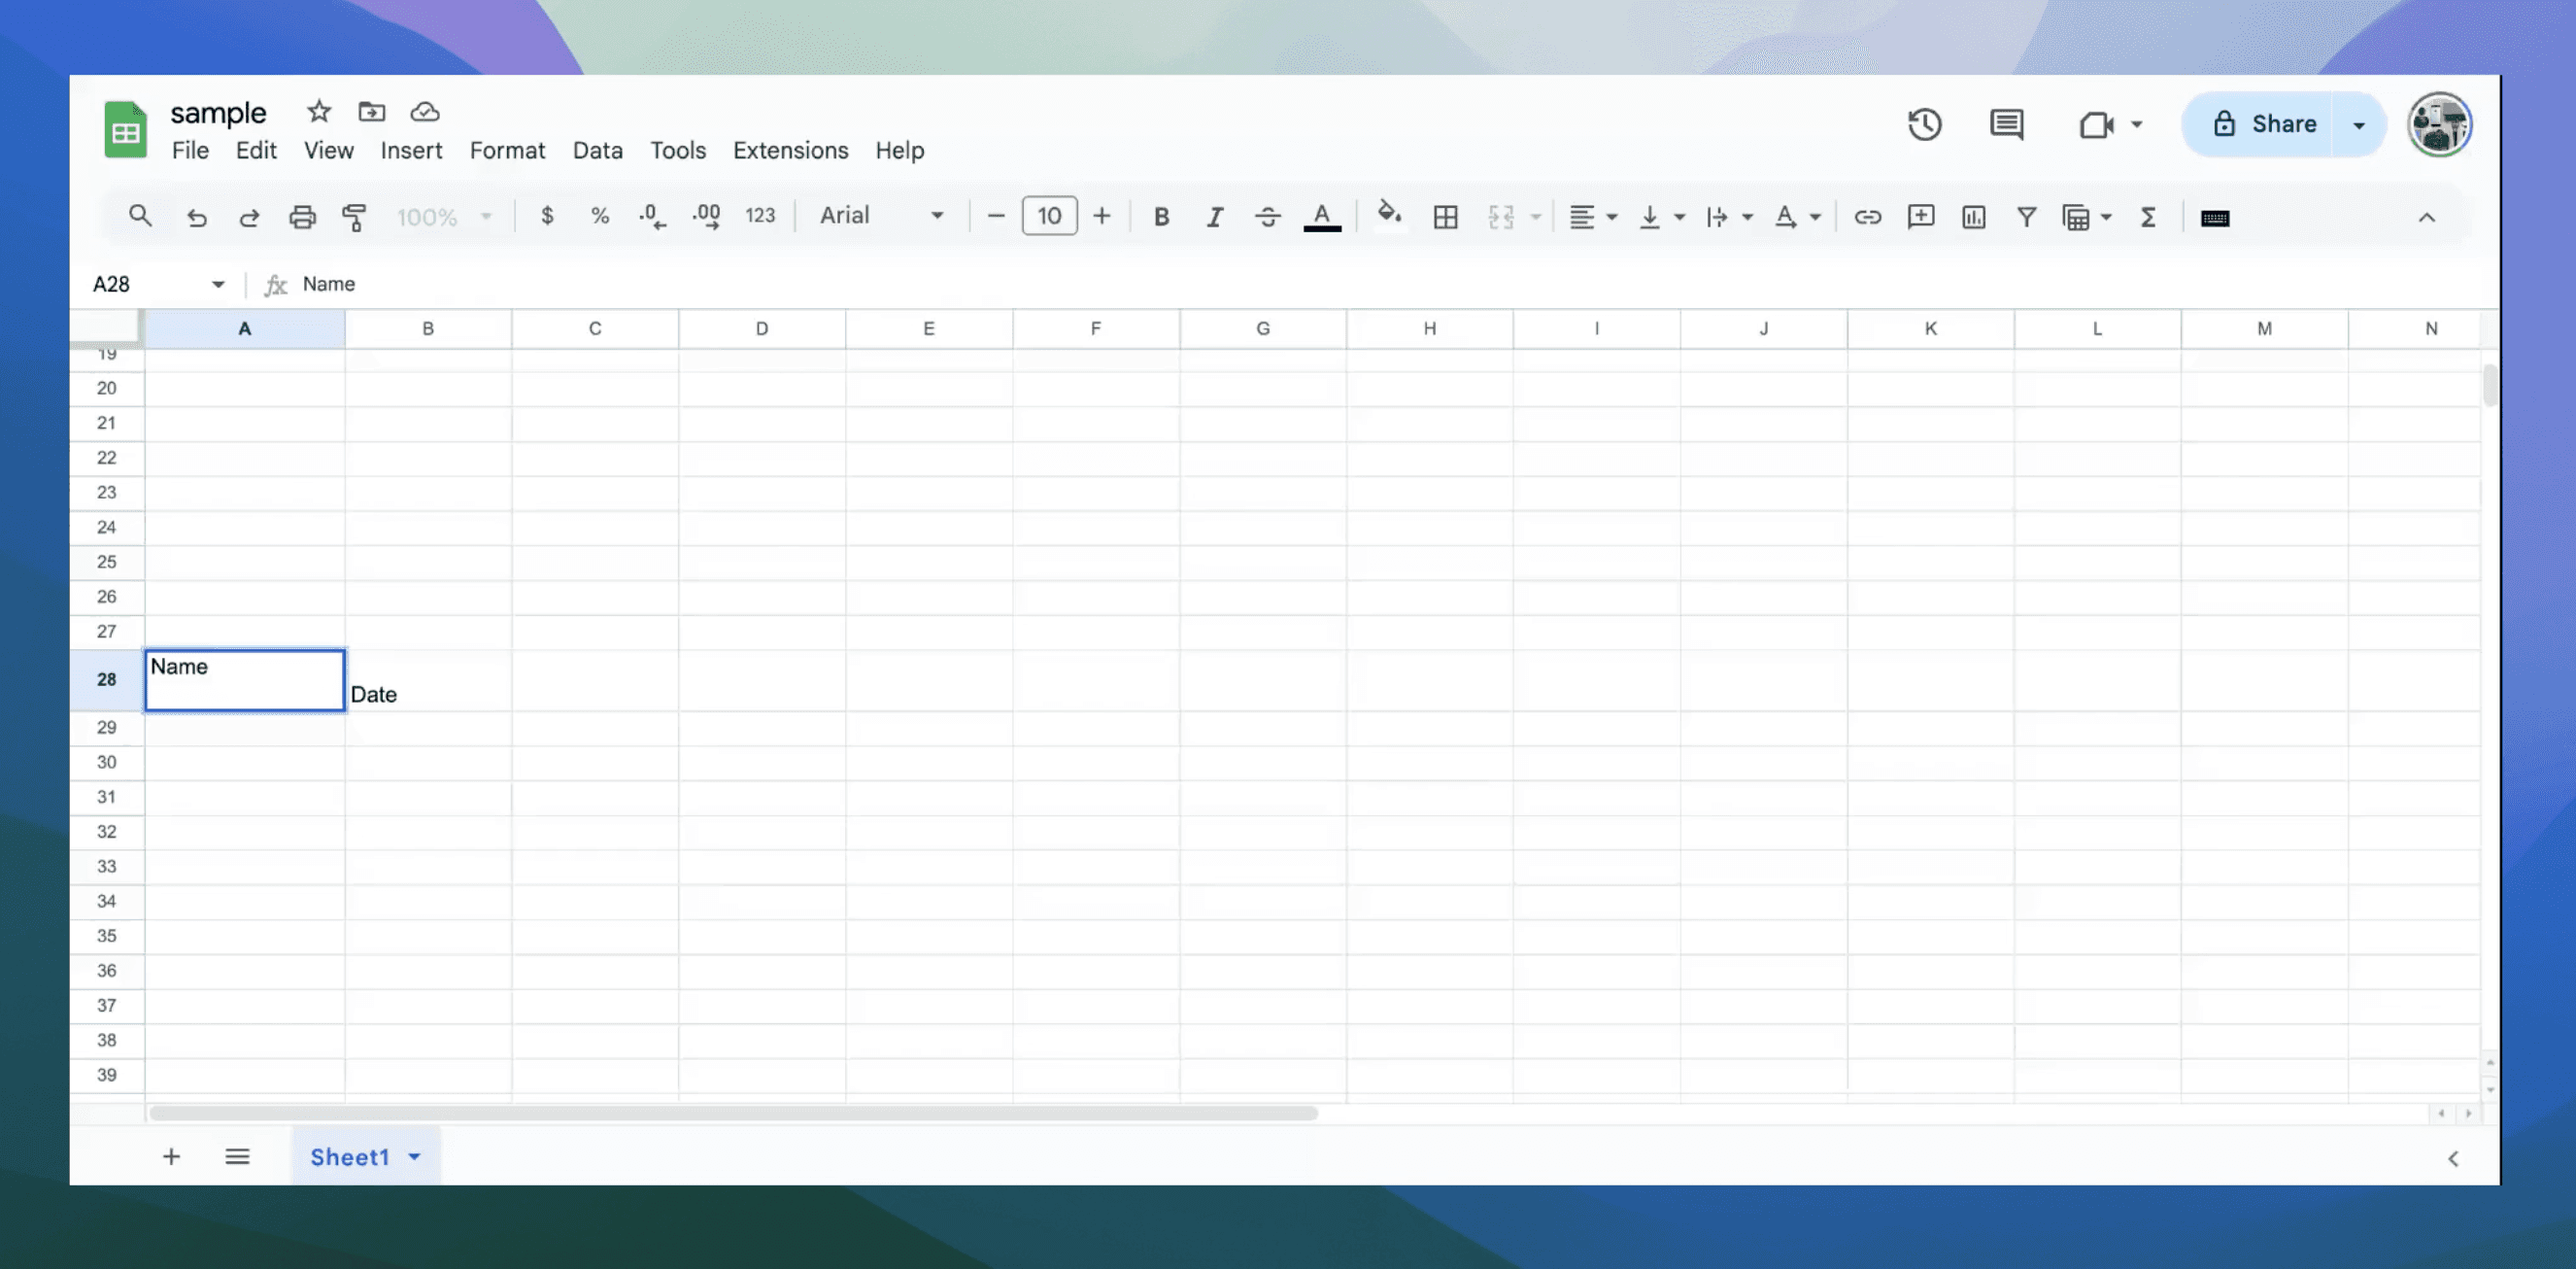Start a Meet call camera icon
The width and height of the screenshot is (2576, 1269).
2096,124
